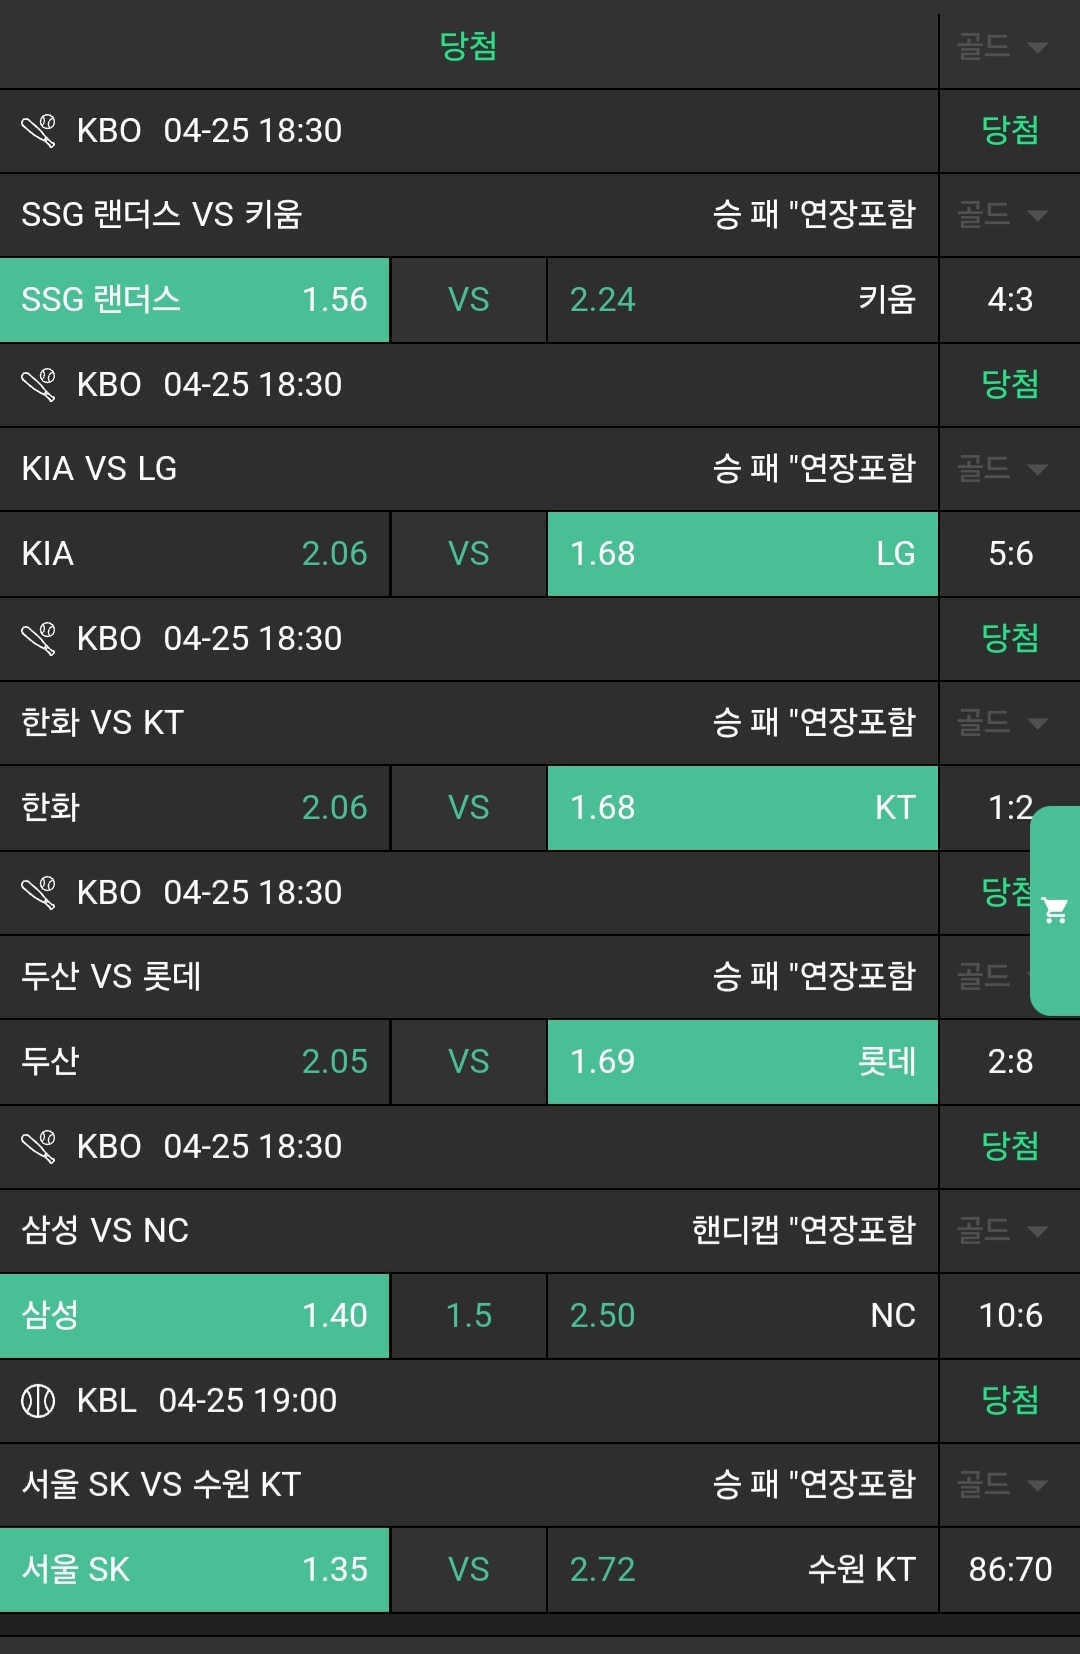The width and height of the screenshot is (1080, 1654).
Task: Click the baseball icon beside SSG 랜더스 match
Action: click(39, 131)
